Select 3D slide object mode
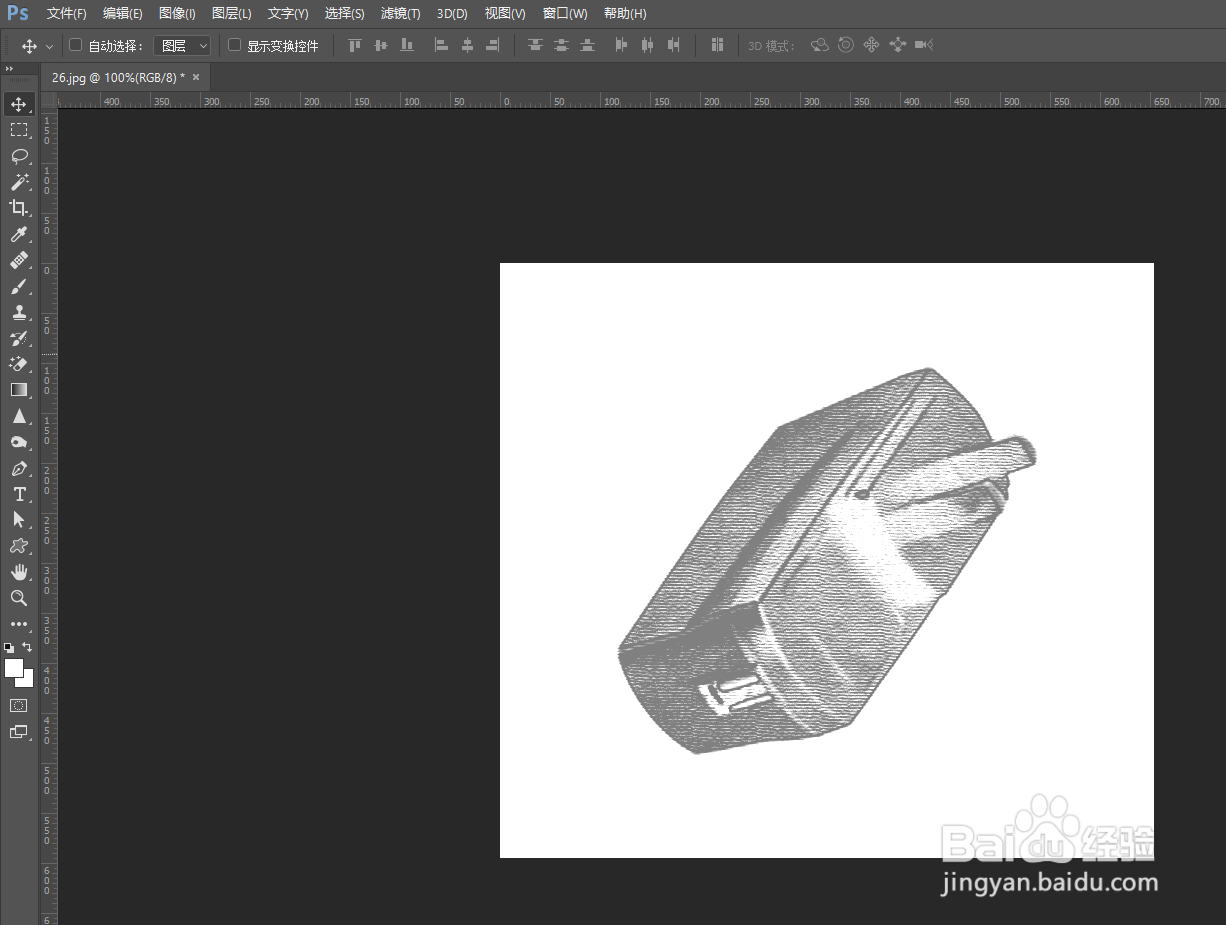 [897, 45]
